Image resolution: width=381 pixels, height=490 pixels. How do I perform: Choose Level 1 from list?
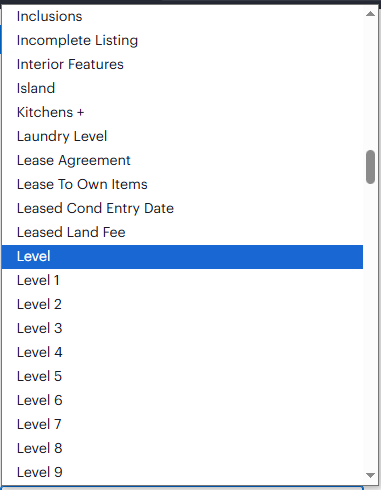coord(182,280)
